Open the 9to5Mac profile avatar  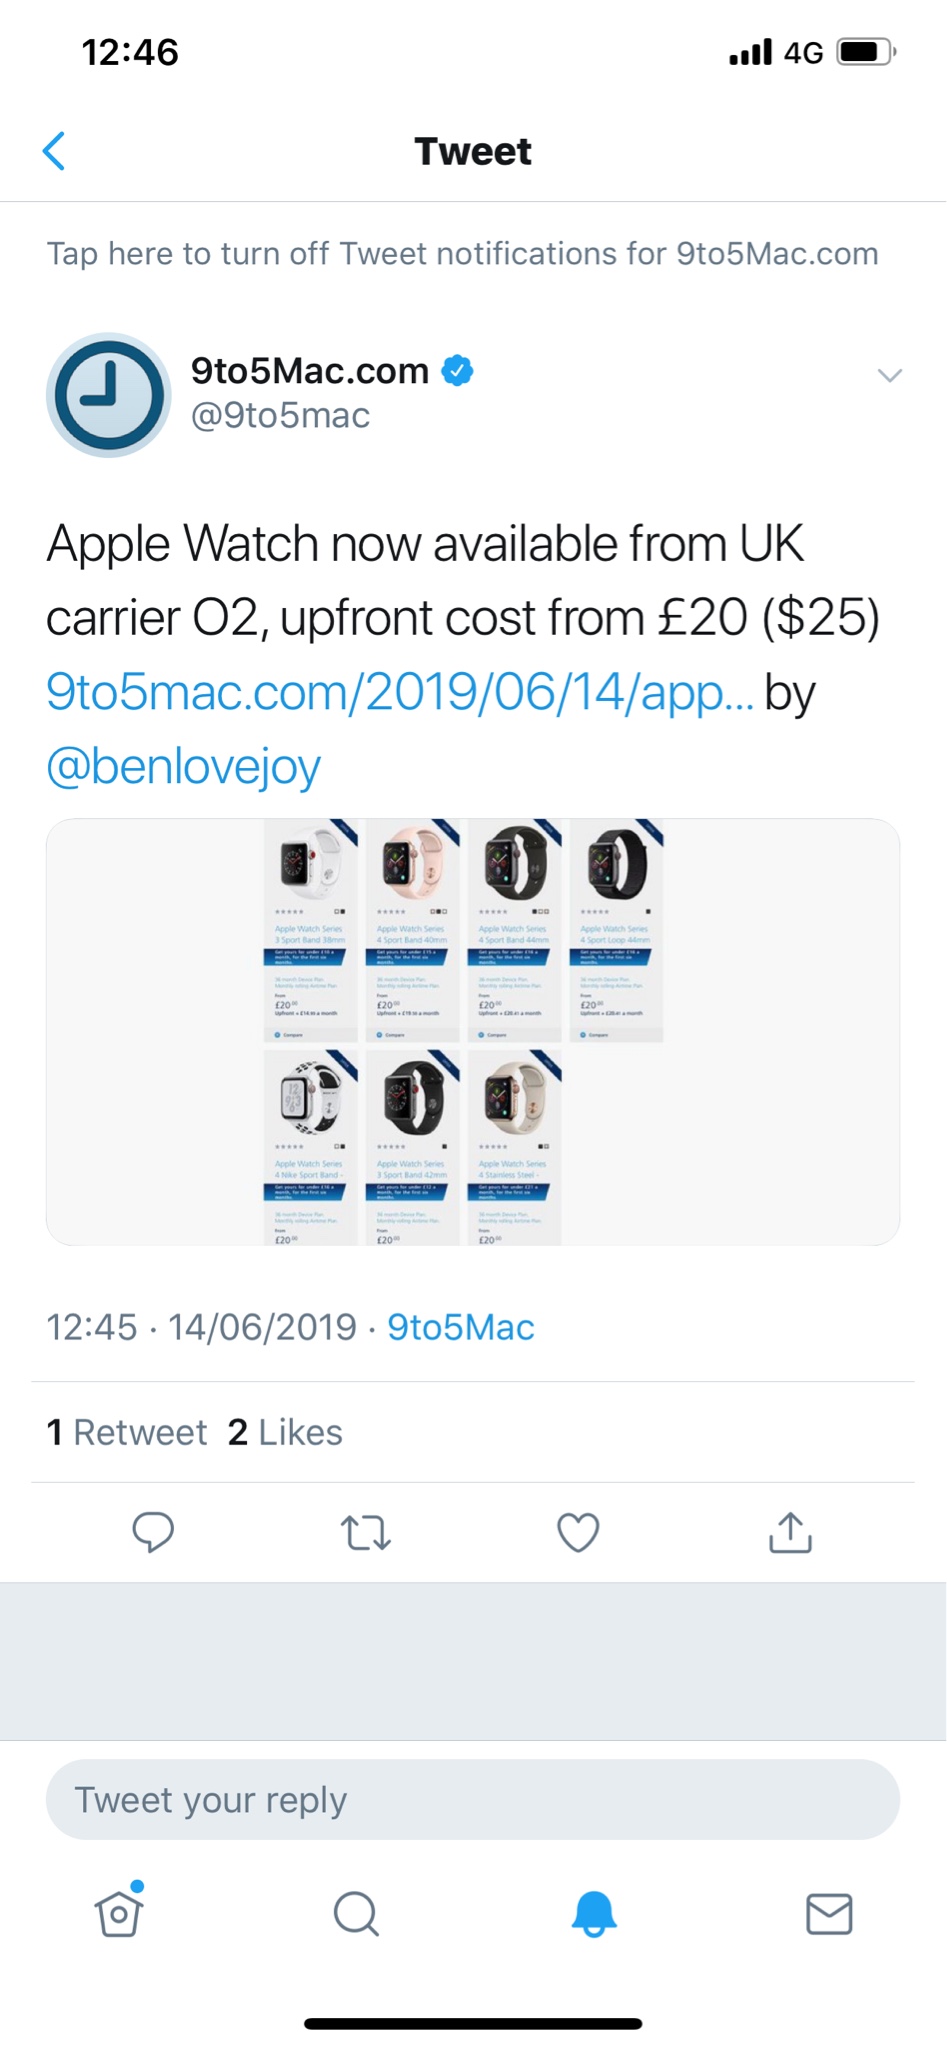[109, 395]
